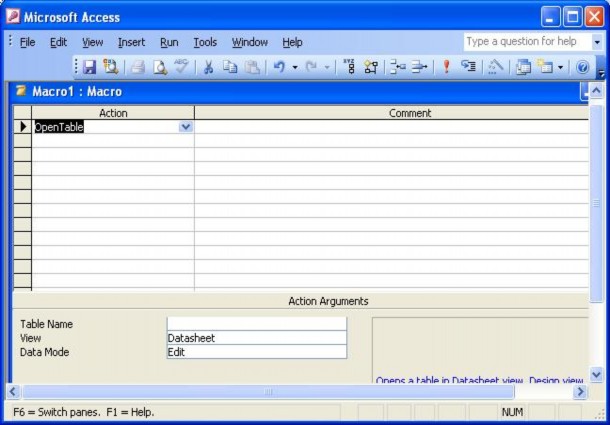Open the Run menu

click(169, 42)
